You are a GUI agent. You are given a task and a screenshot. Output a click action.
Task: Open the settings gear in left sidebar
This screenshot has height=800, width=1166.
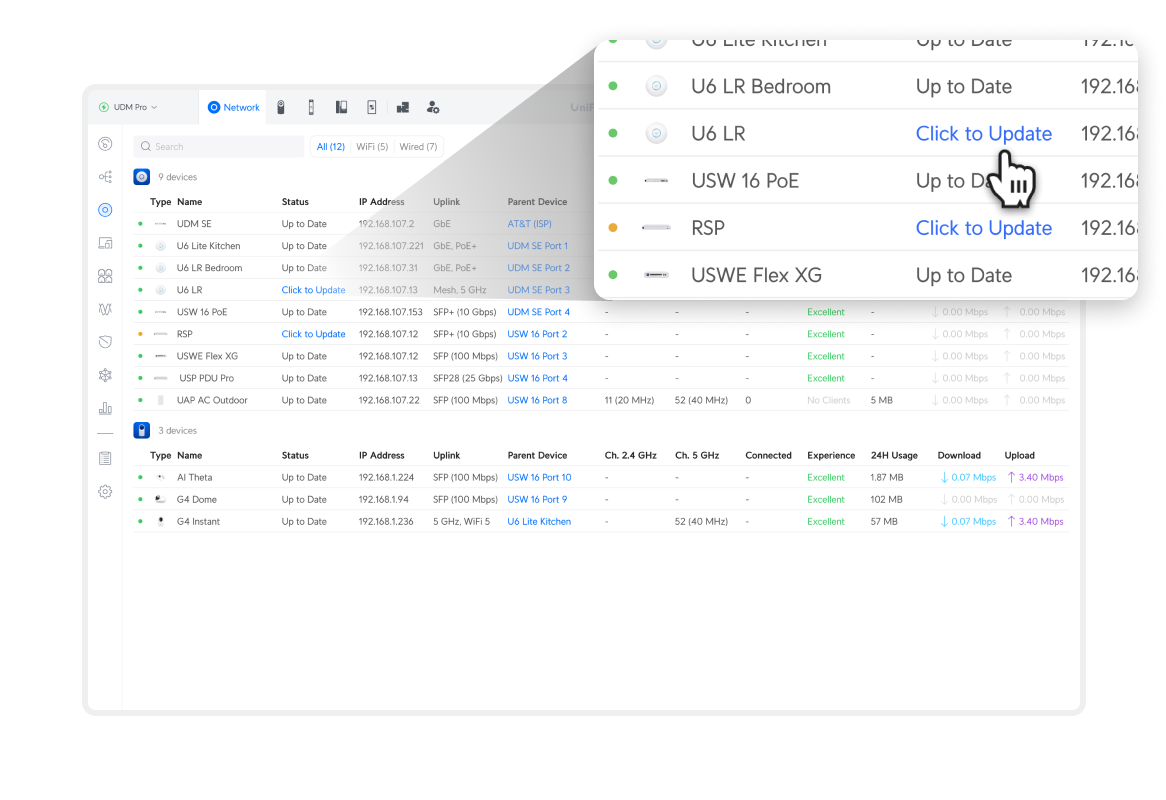coord(105,491)
